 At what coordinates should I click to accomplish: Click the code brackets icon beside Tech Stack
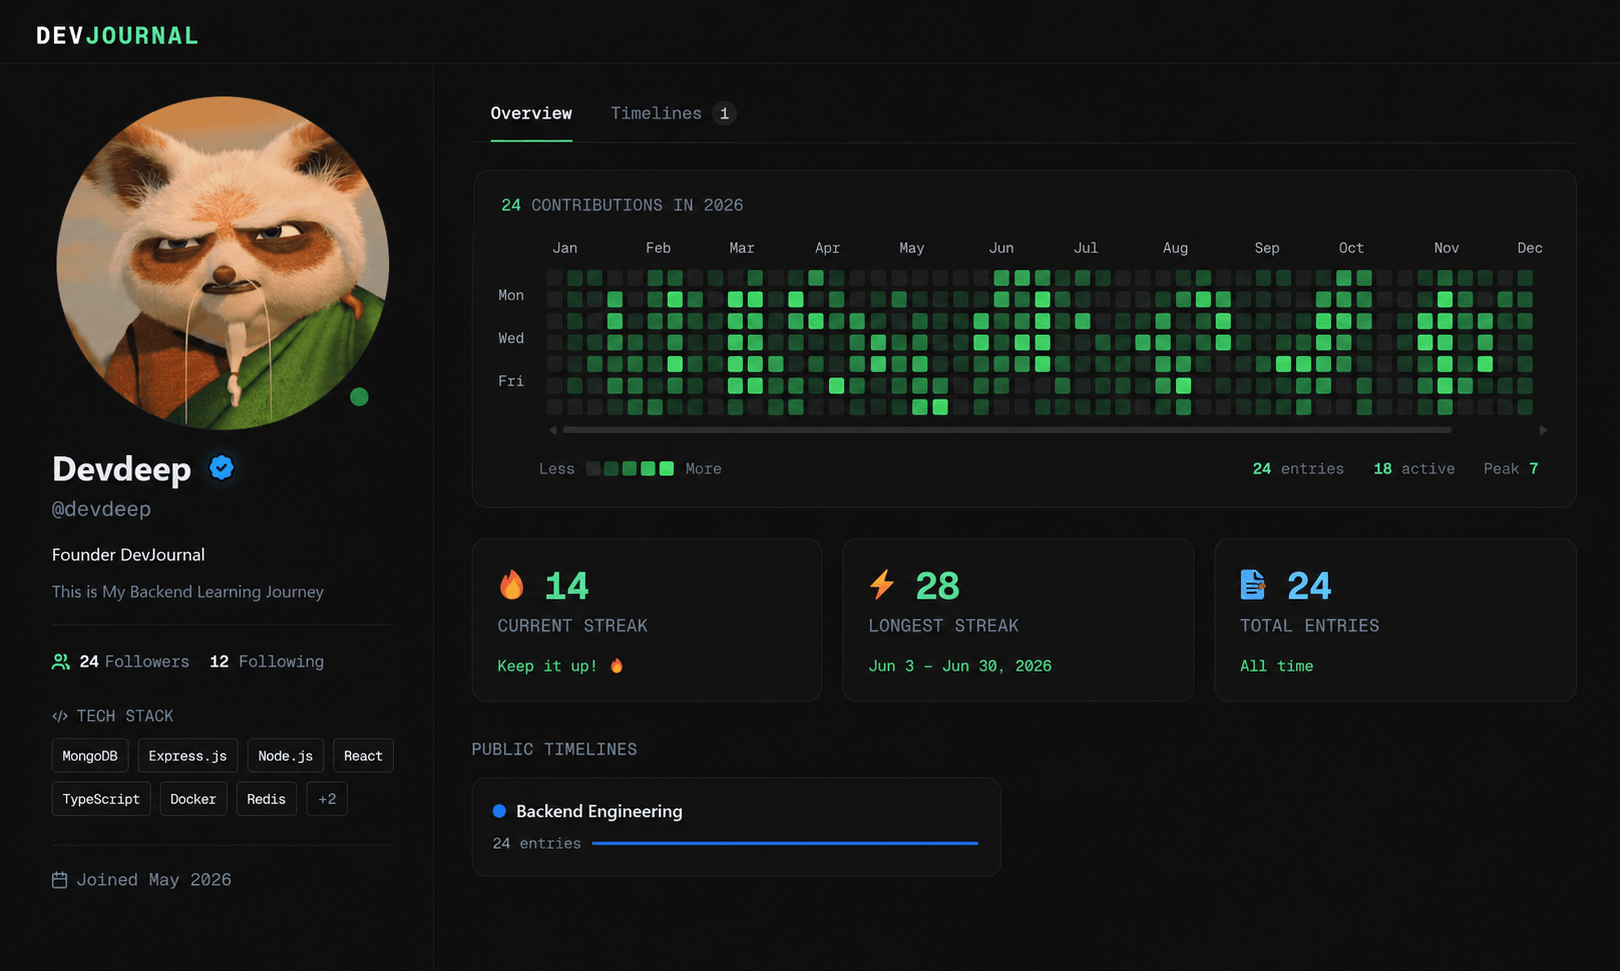tap(60, 716)
